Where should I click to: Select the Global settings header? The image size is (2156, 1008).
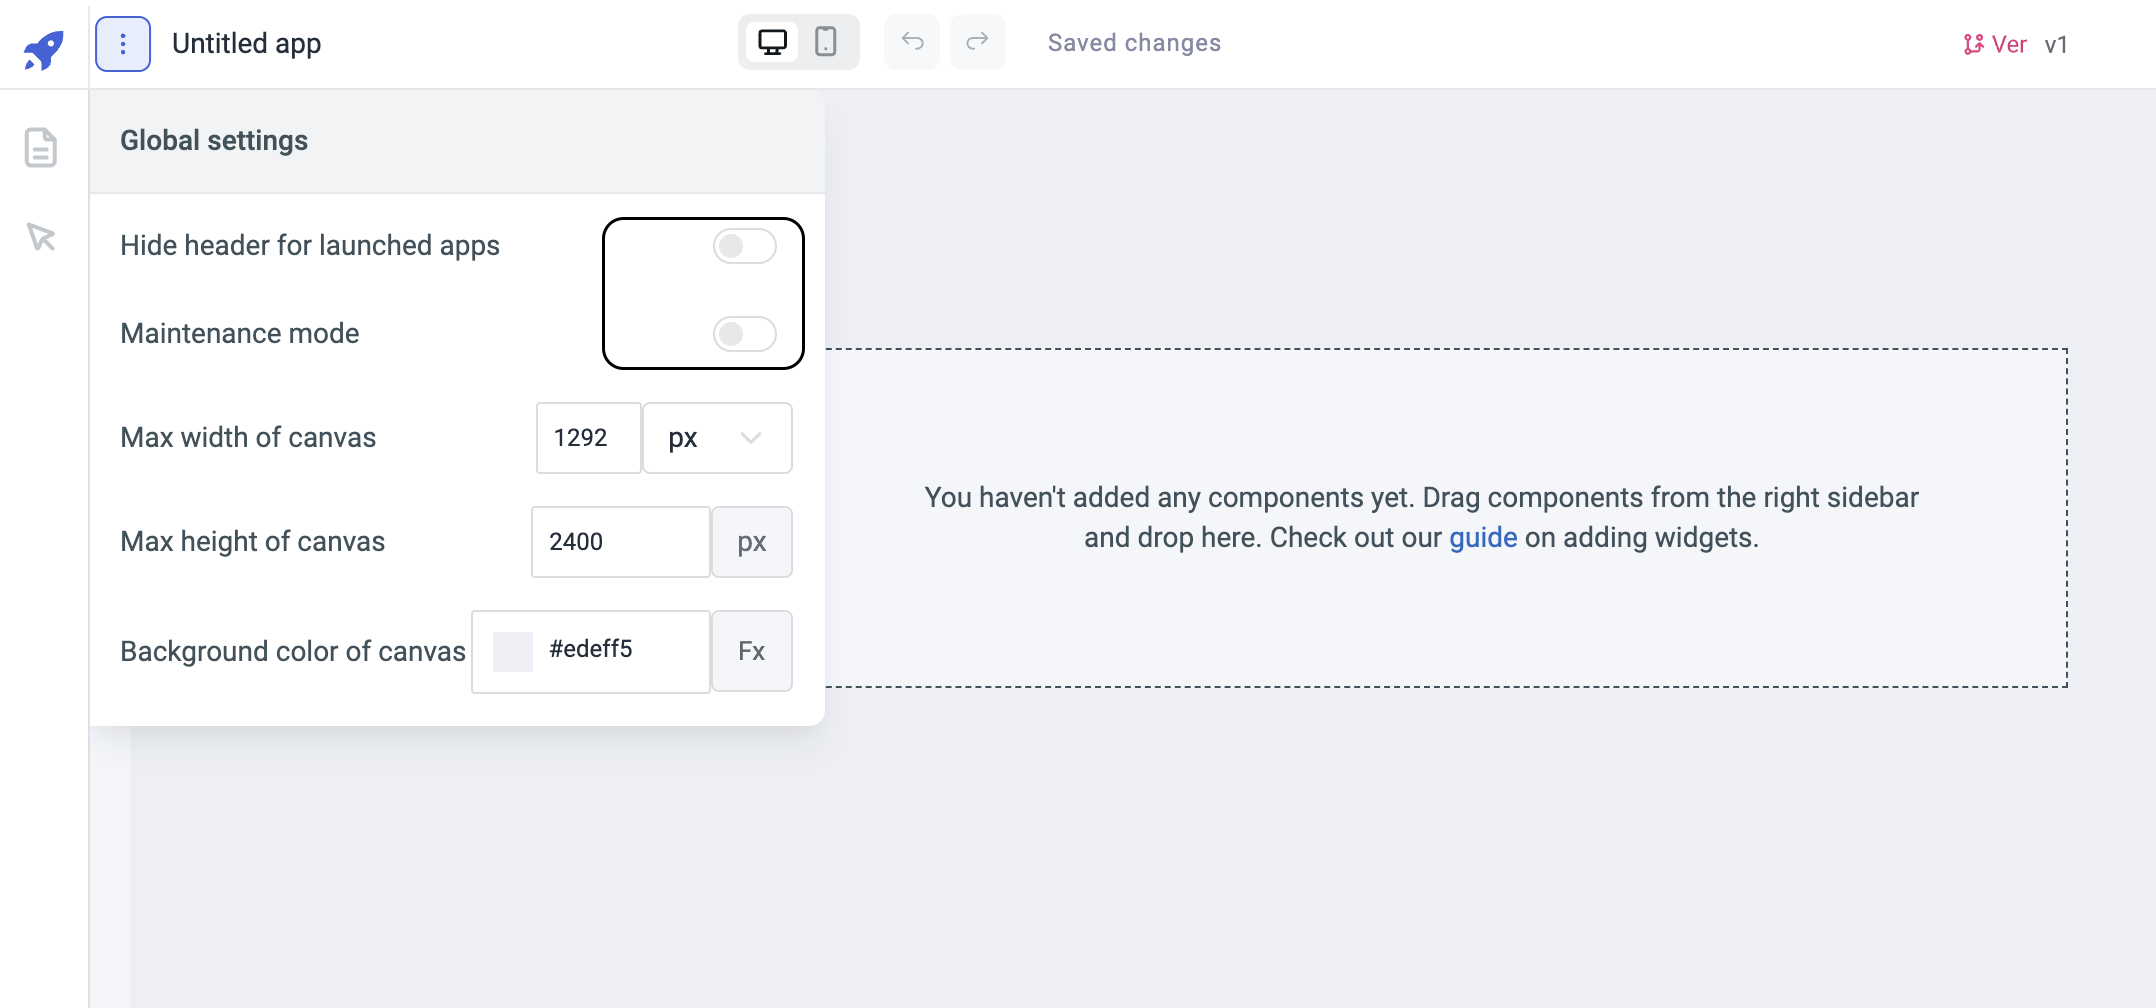(214, 140)
